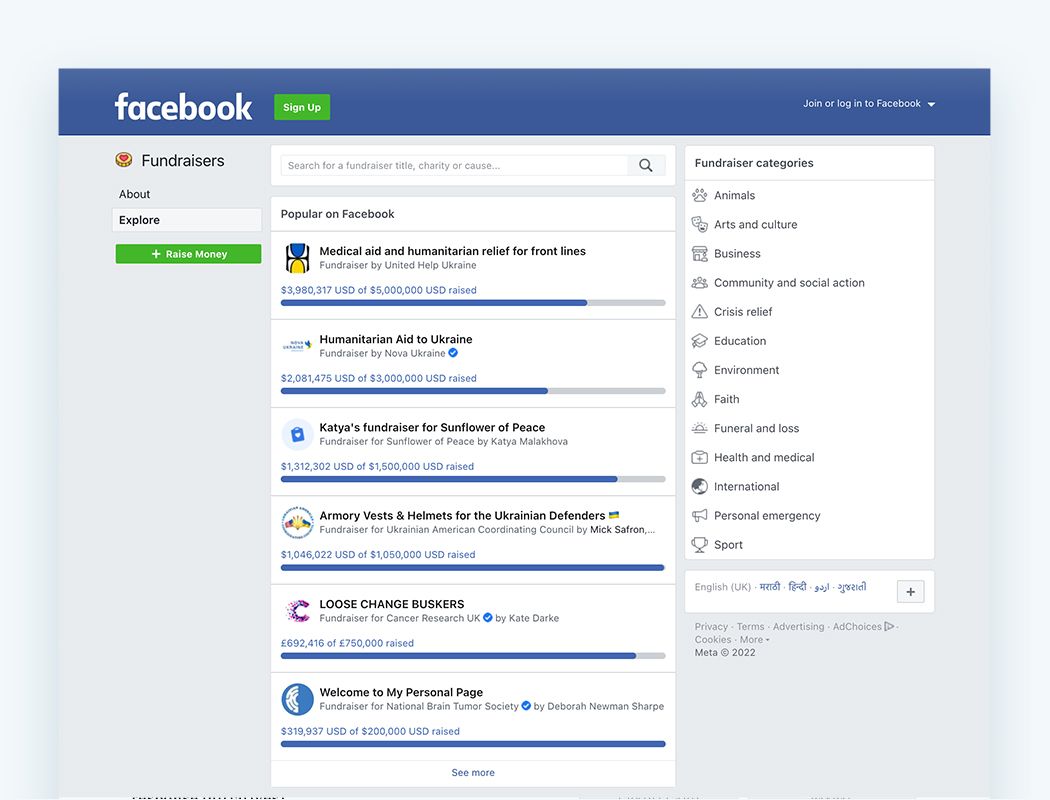Click the Advertising footer link
The width and height of the screenshot is (1050, 800).
coord(799,627)
